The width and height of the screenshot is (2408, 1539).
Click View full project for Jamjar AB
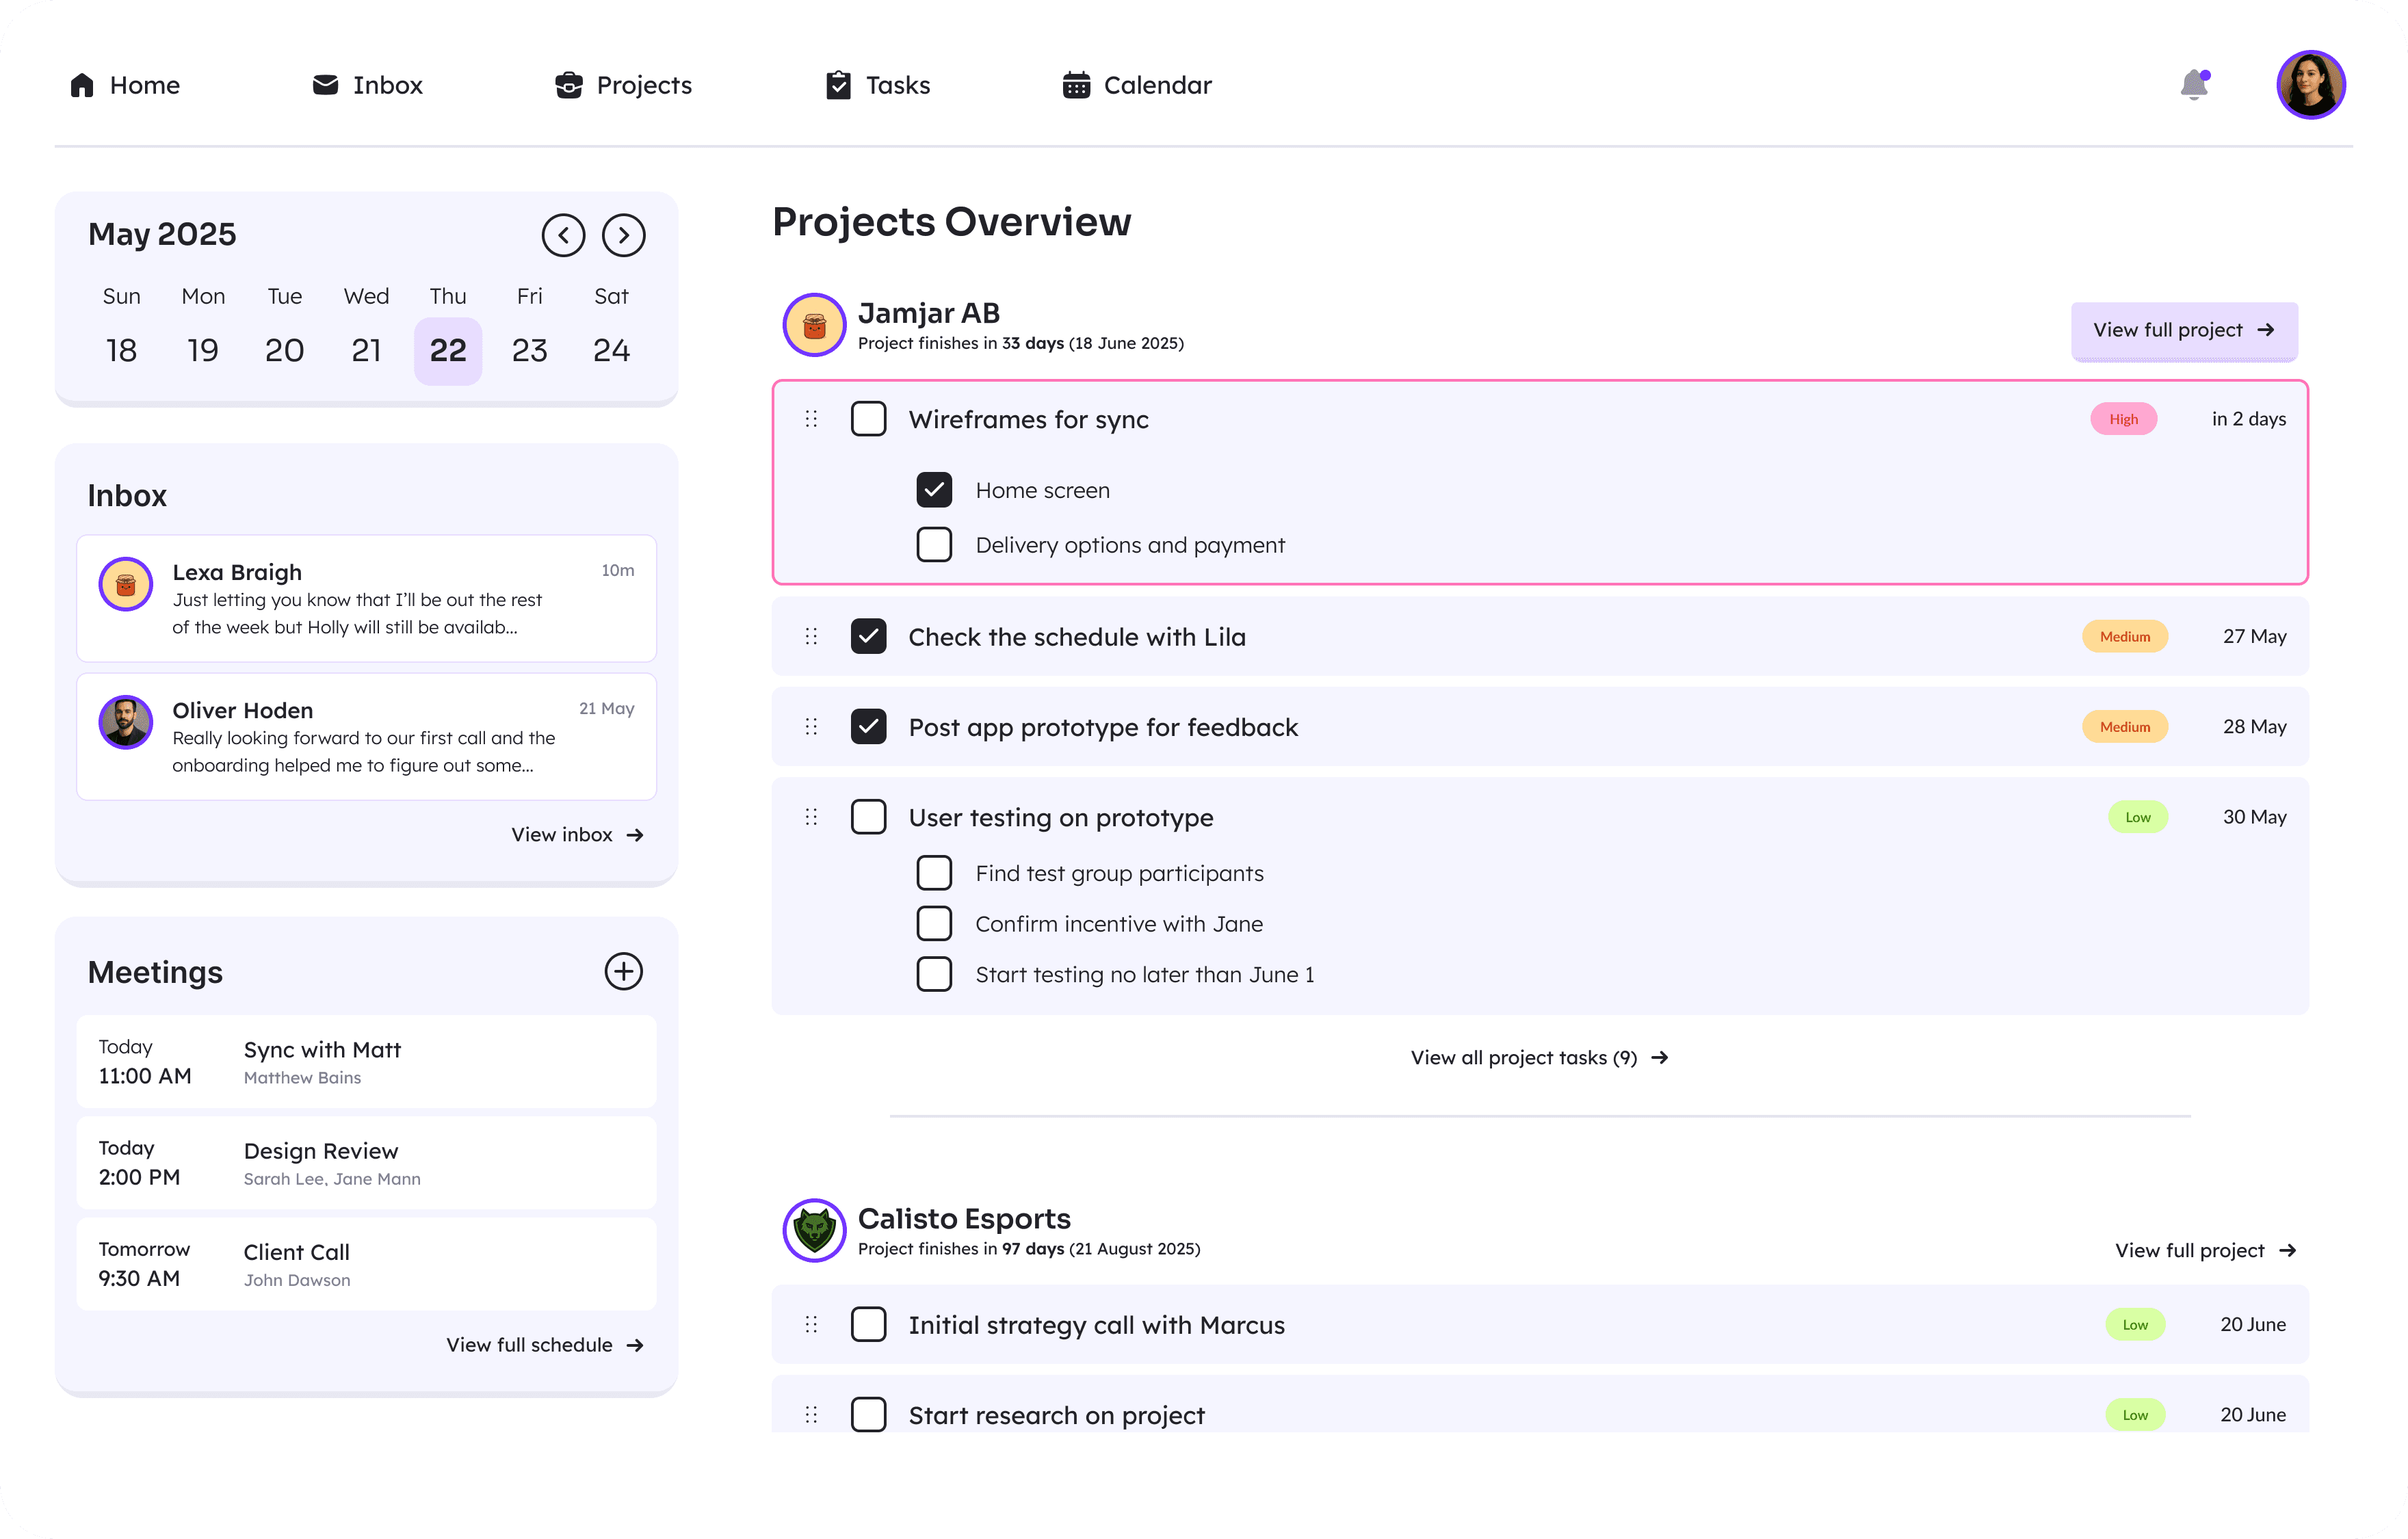coord(2184,330)
